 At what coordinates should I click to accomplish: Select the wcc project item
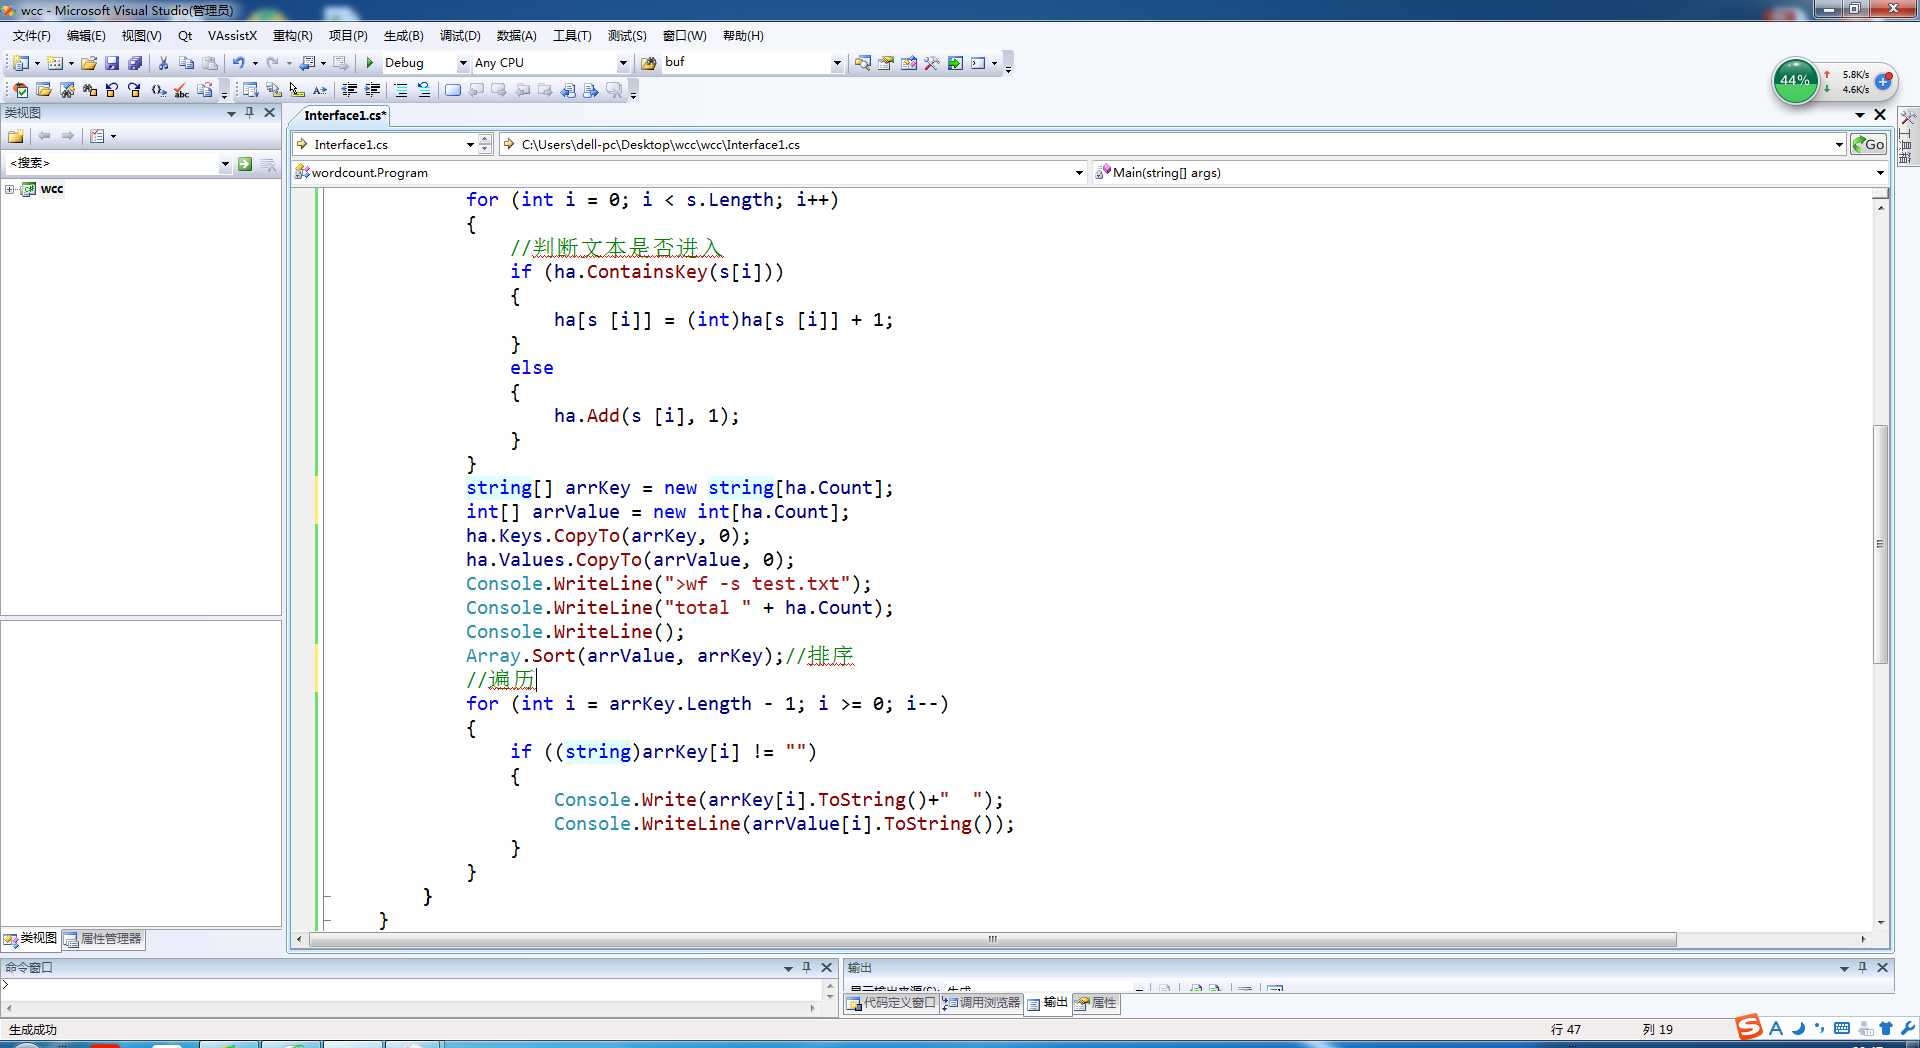pos(51,189)
